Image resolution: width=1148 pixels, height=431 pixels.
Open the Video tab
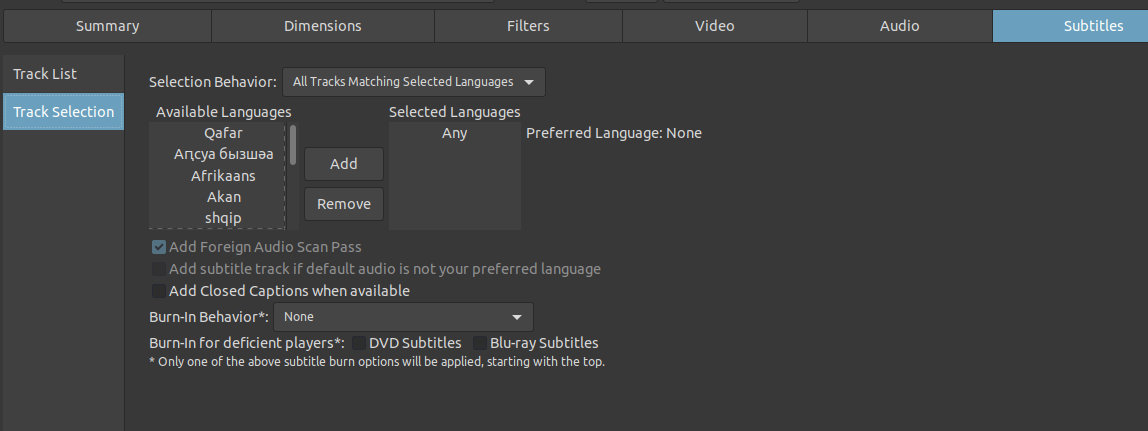click(714, 26)
